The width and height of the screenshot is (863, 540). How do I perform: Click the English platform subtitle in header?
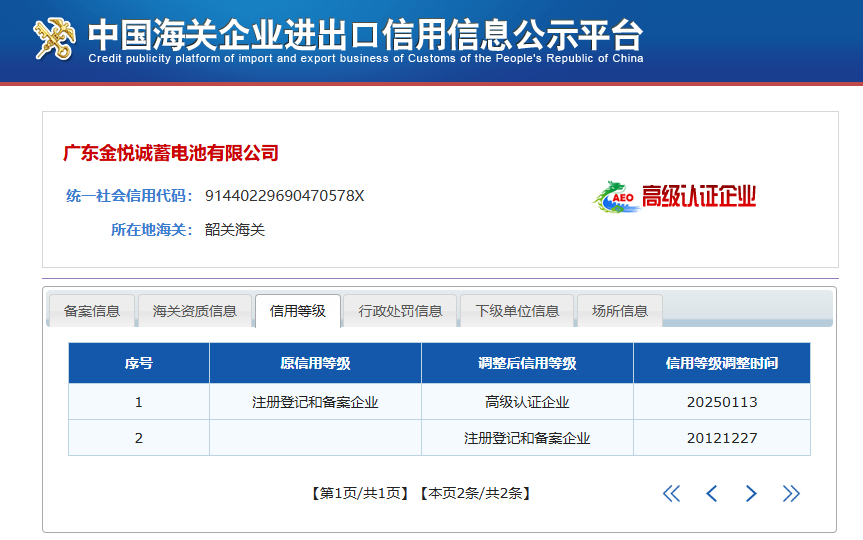pyautogui.click(x=365, y=58)
